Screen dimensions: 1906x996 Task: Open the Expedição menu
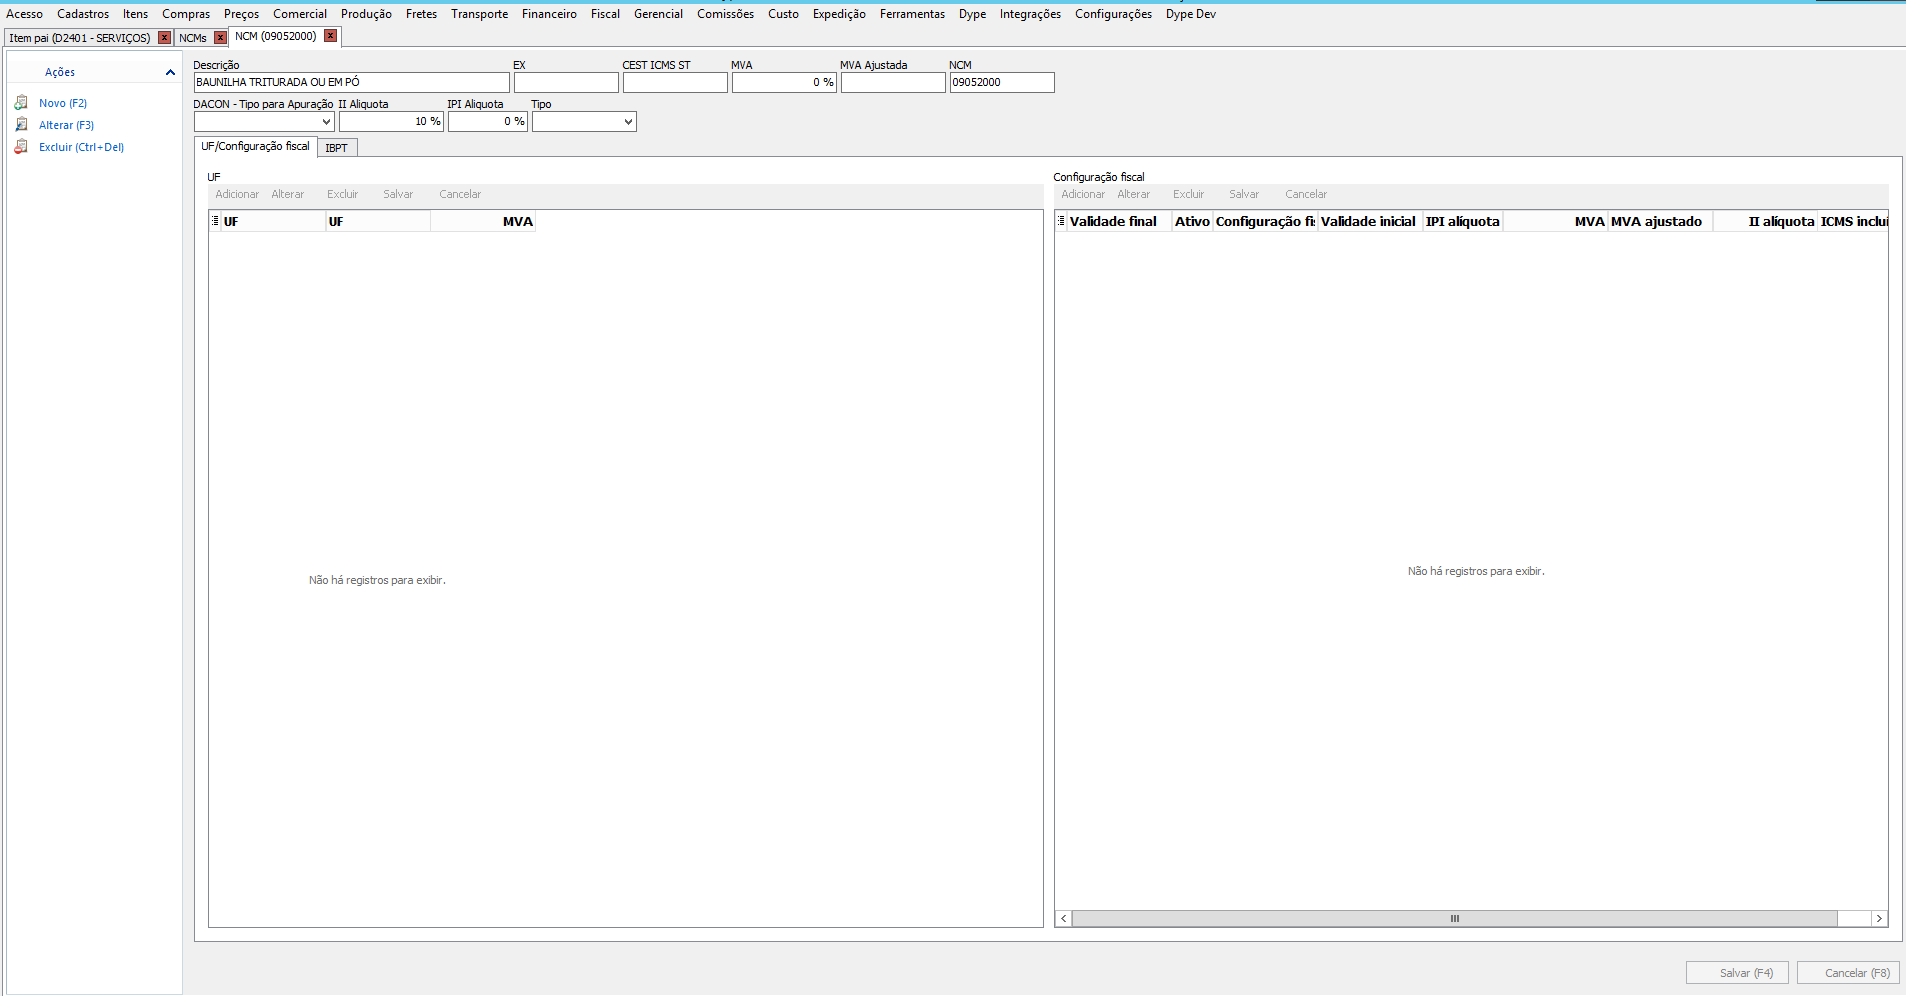[x=839, y=14]
